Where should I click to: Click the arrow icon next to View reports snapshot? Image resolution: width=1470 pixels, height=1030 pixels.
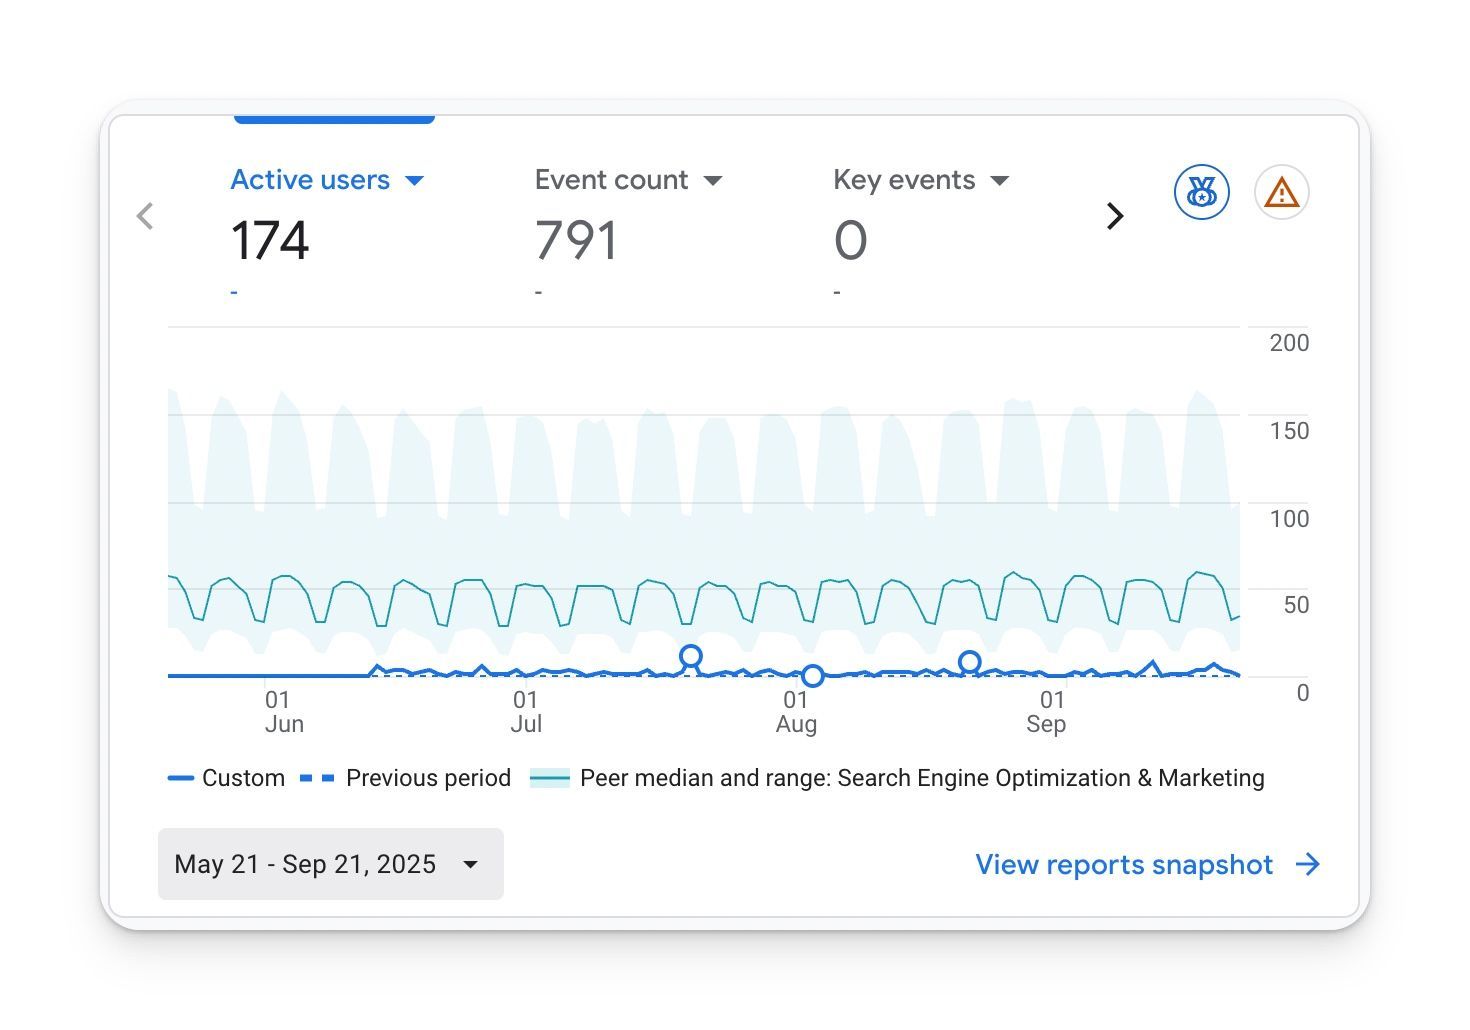click(1308, 864)
